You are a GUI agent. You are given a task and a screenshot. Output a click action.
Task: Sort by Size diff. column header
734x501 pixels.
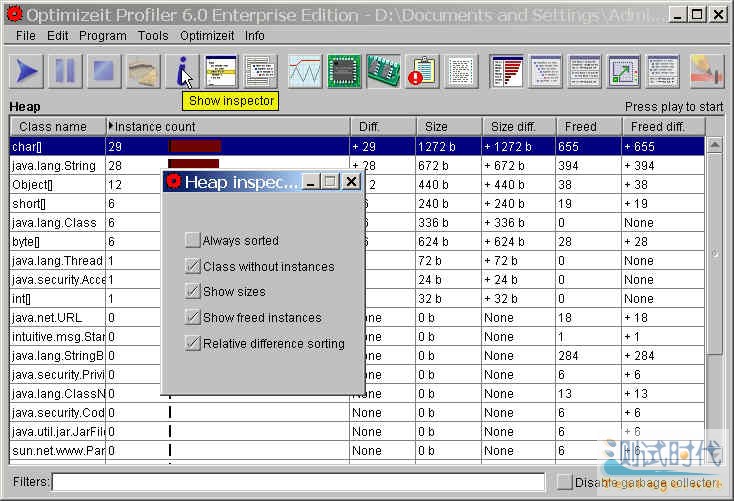click(x=519, y=126)
